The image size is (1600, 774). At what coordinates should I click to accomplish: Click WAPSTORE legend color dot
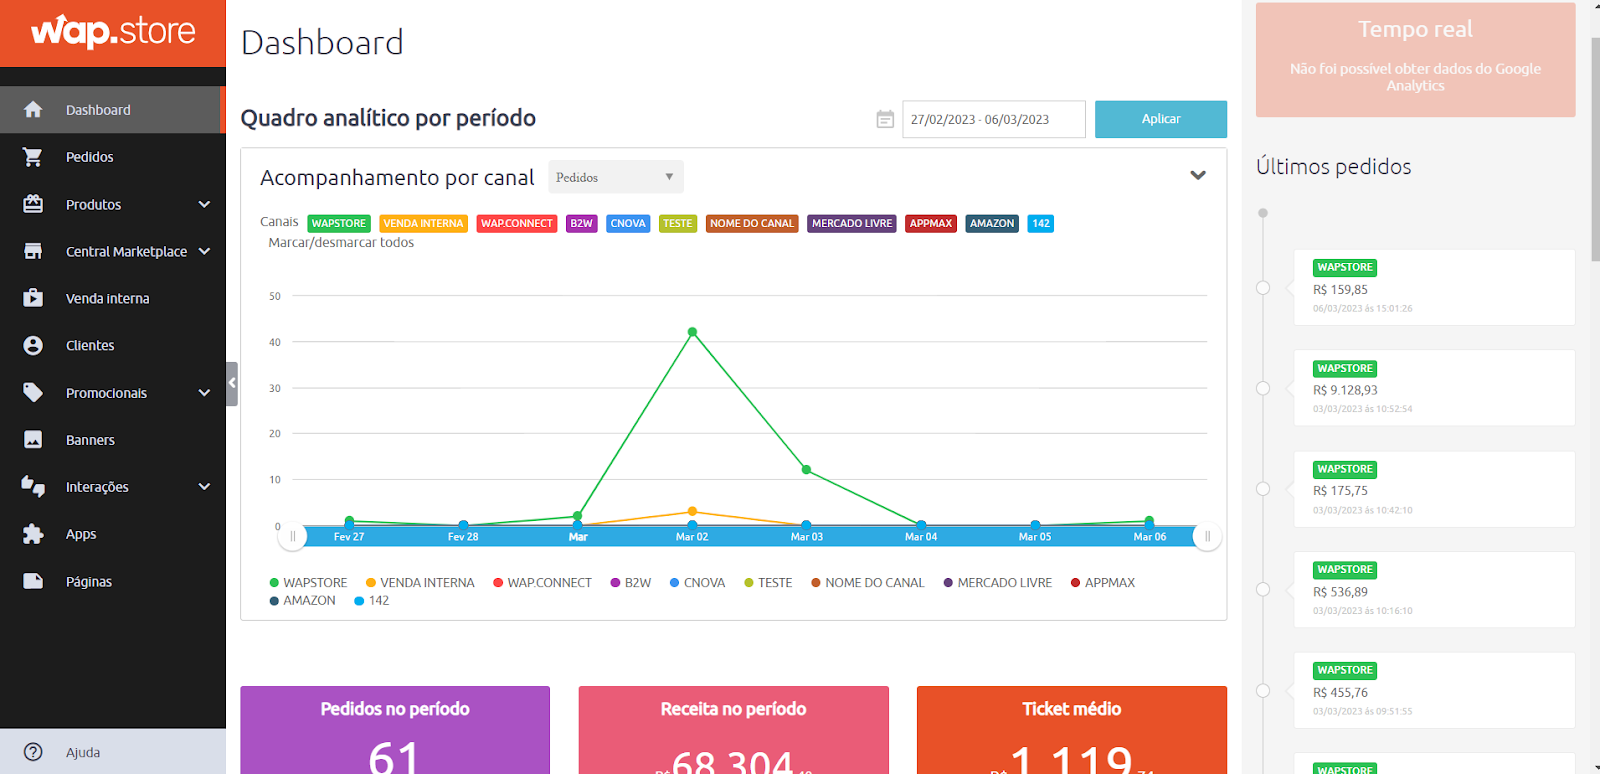point(274,583)
